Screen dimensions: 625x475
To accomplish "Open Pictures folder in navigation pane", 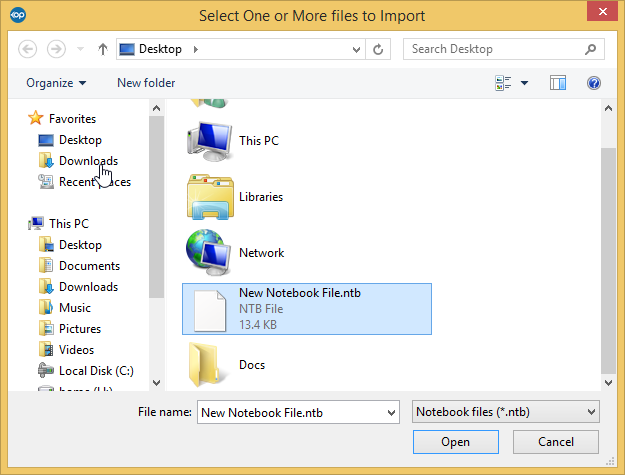I will pyautogui.click(x=70, y=329).
